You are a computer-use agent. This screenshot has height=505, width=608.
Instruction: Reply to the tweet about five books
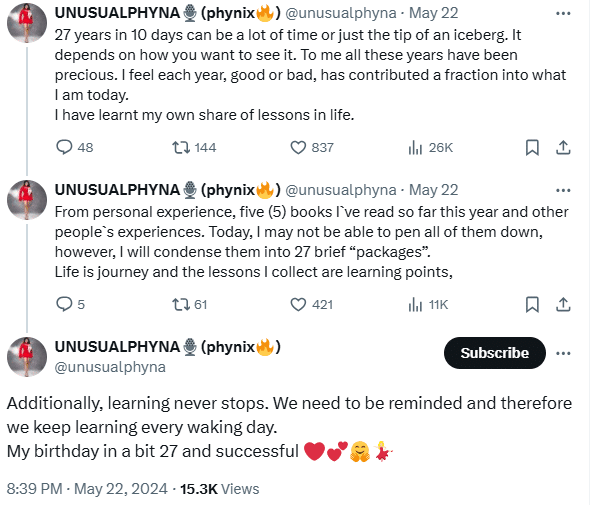point(64,304)
